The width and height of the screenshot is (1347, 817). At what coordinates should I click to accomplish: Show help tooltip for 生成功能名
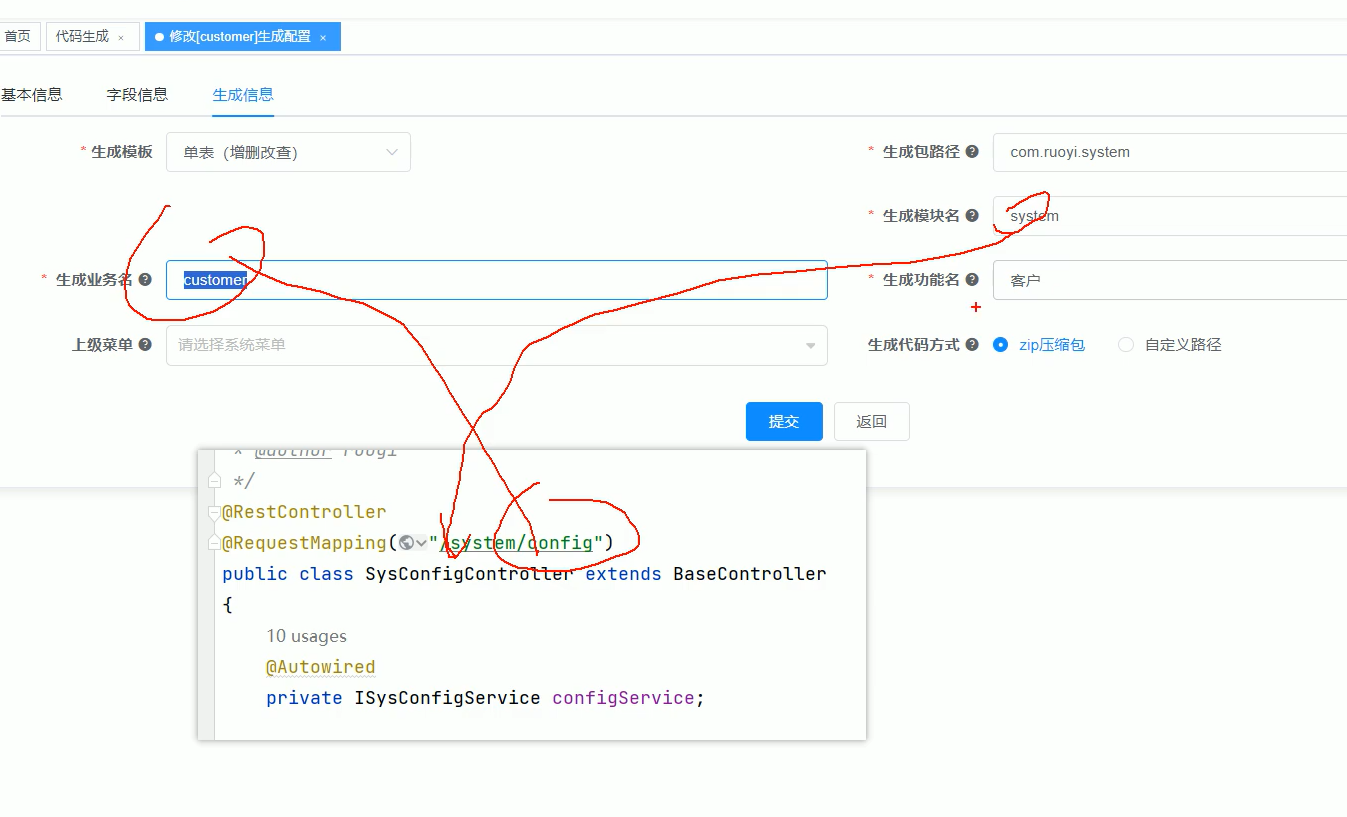pos(972,280)
